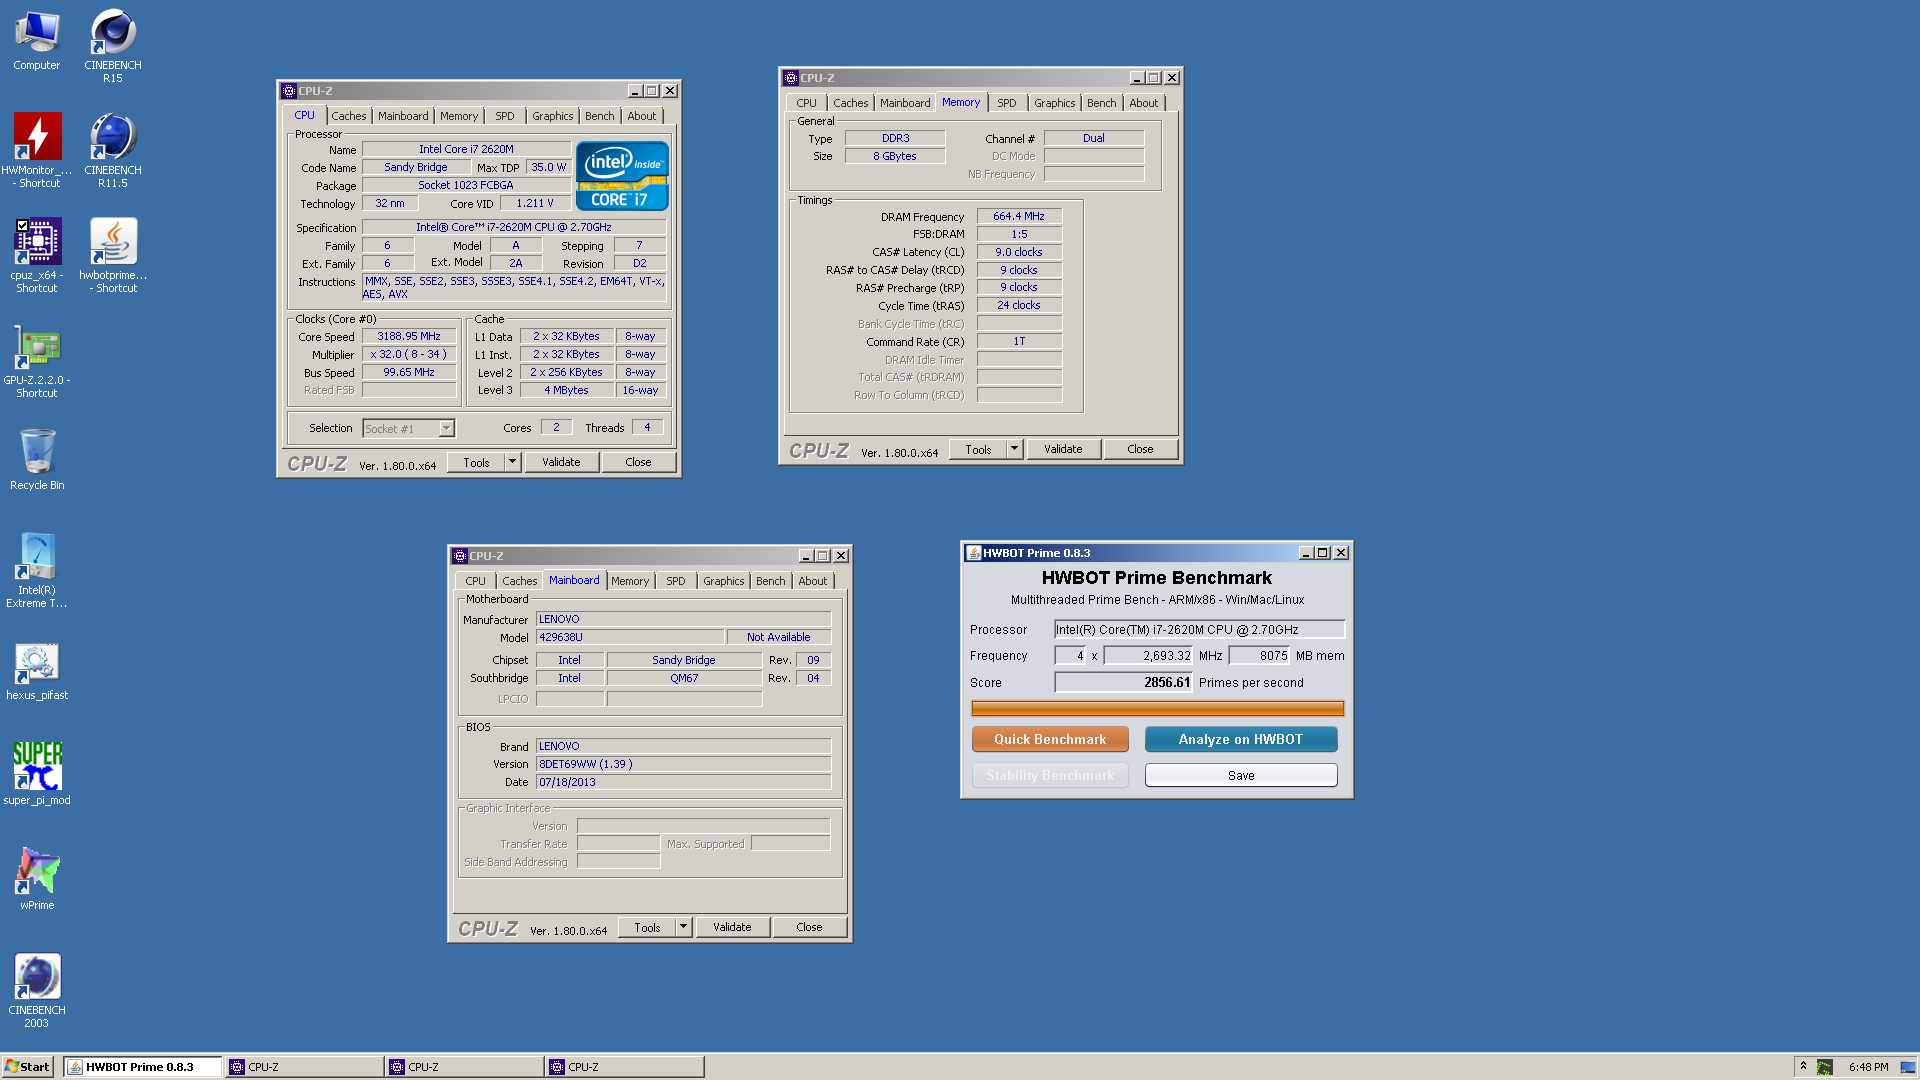Open the Start menu
Image resolution: width=1920 pixels, height=1080 pixels.
27,1067
